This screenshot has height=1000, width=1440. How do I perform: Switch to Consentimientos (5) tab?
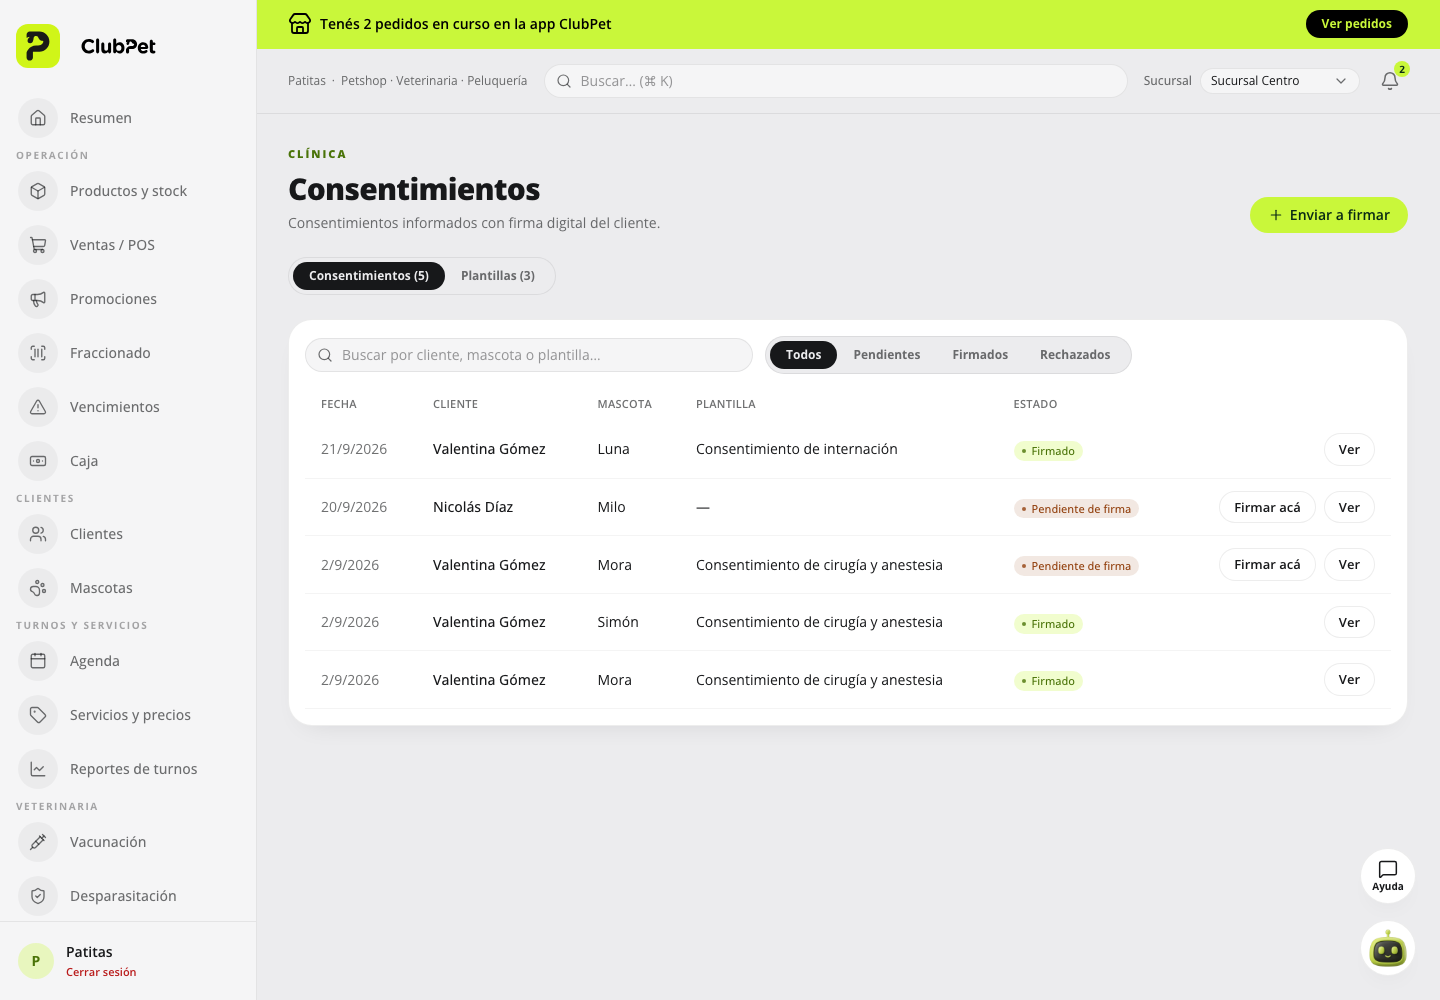coord(369,276)
